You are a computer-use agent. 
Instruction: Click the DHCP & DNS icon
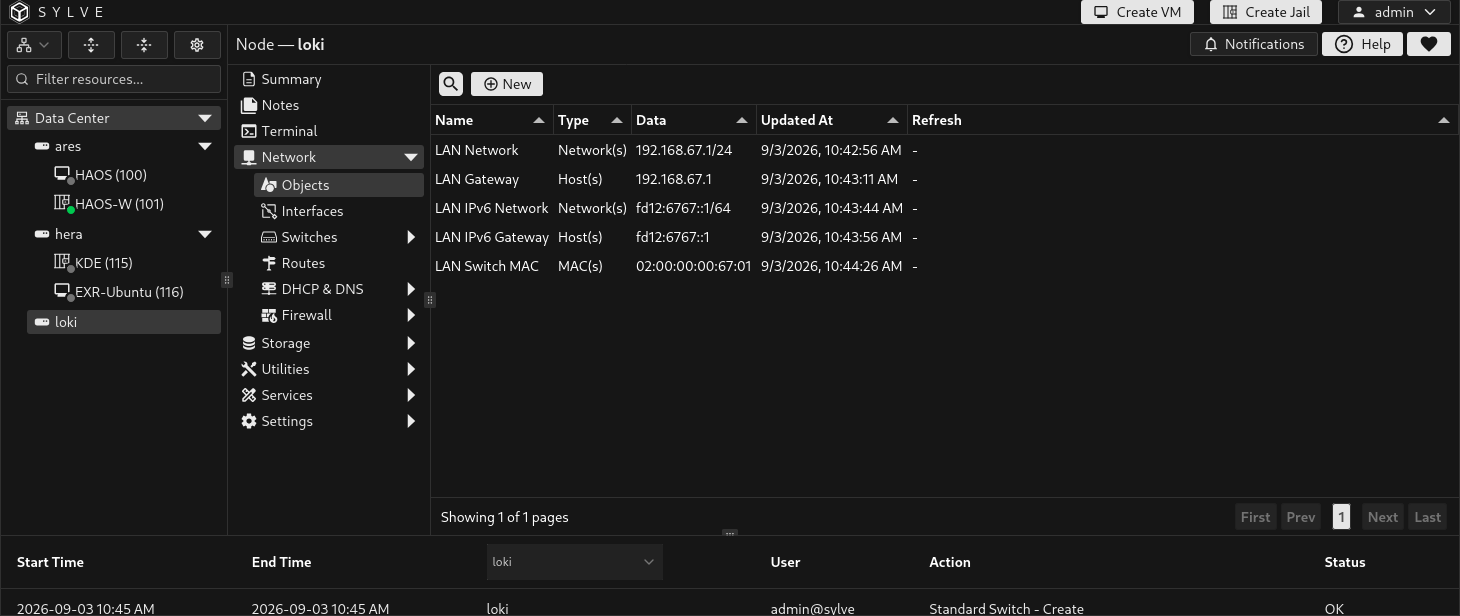click(269, 289)
